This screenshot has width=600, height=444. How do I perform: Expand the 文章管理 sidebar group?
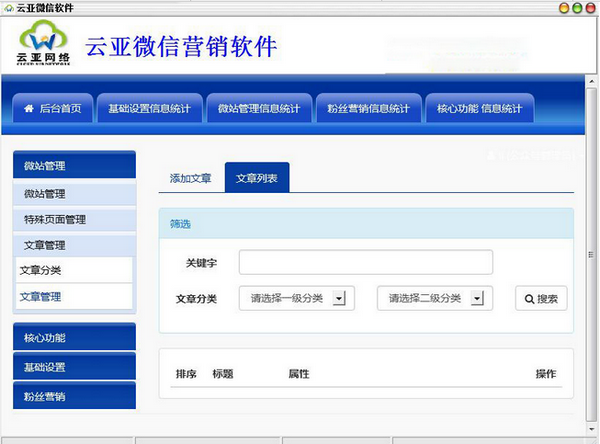click(x=75, y=245)
